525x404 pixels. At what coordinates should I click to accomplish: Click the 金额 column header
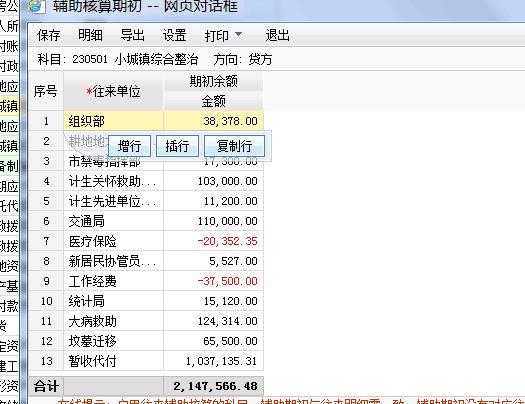tap(213, 101)
